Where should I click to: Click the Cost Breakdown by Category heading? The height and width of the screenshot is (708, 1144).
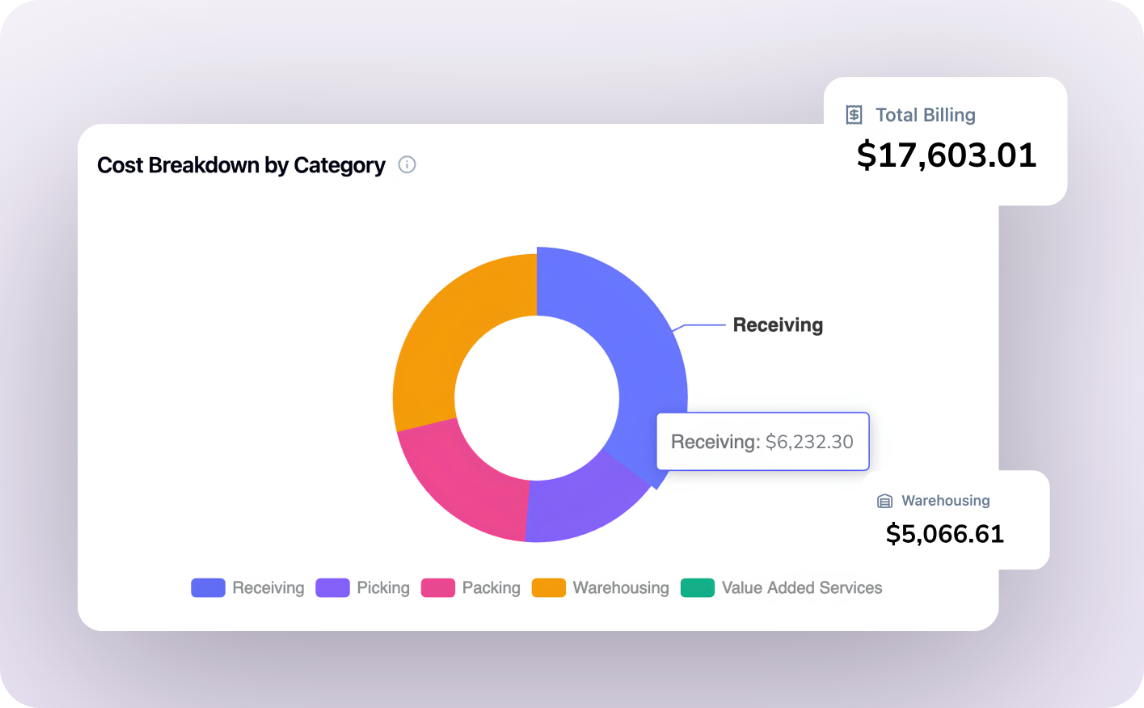(241, 166)
